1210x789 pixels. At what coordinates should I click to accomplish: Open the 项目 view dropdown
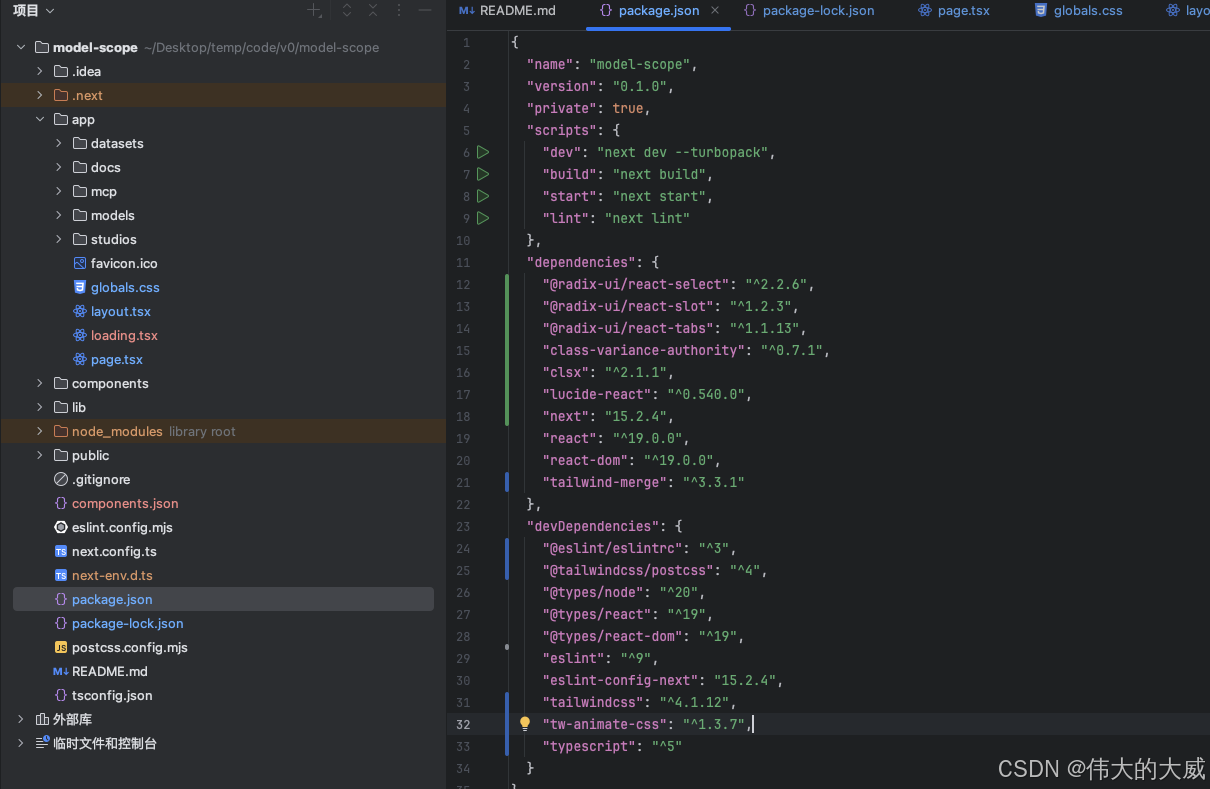click(33, 11)
